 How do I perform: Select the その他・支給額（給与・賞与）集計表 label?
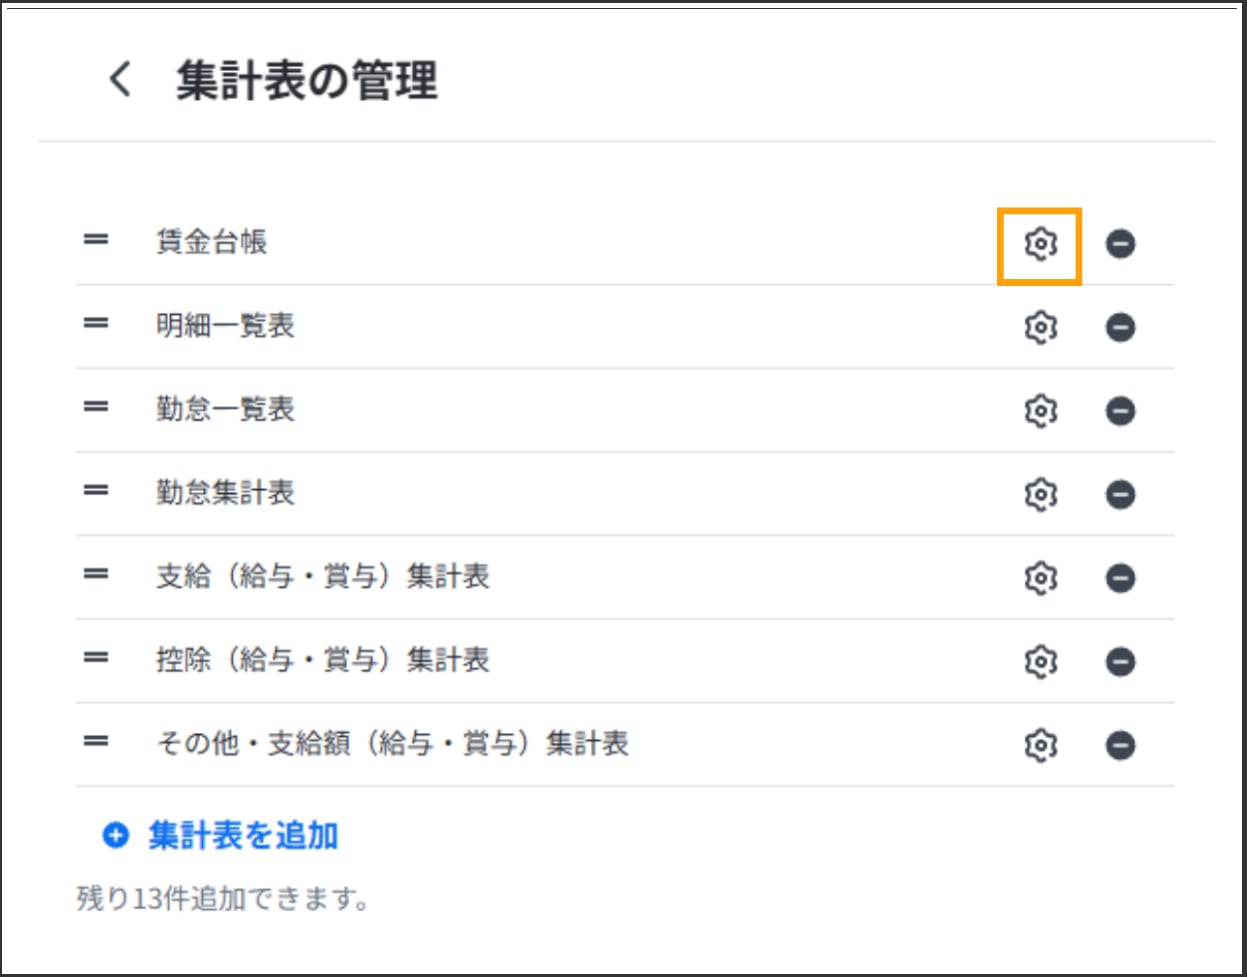[x=392, y=744]
